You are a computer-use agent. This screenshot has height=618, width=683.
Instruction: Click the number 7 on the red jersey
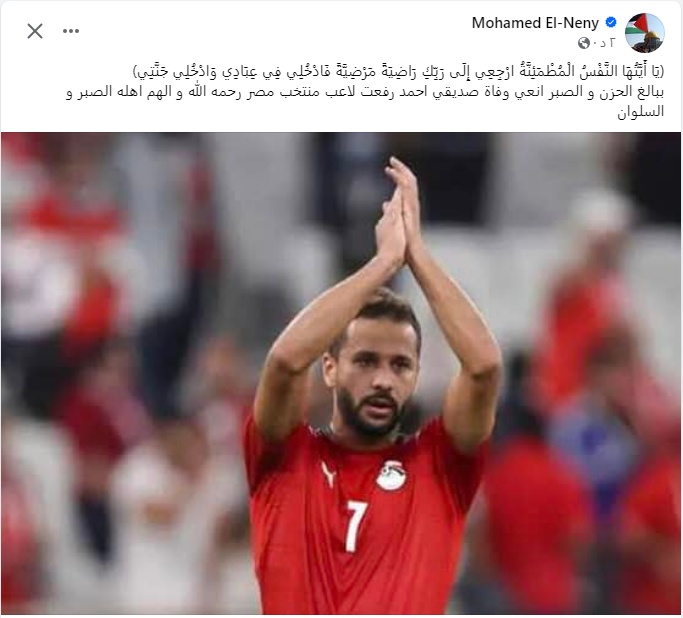pos(356,526)
